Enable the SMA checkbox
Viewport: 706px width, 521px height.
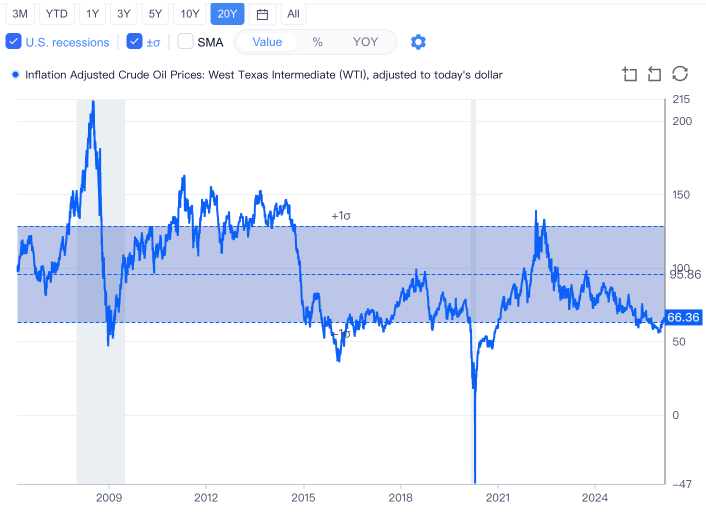185,41
